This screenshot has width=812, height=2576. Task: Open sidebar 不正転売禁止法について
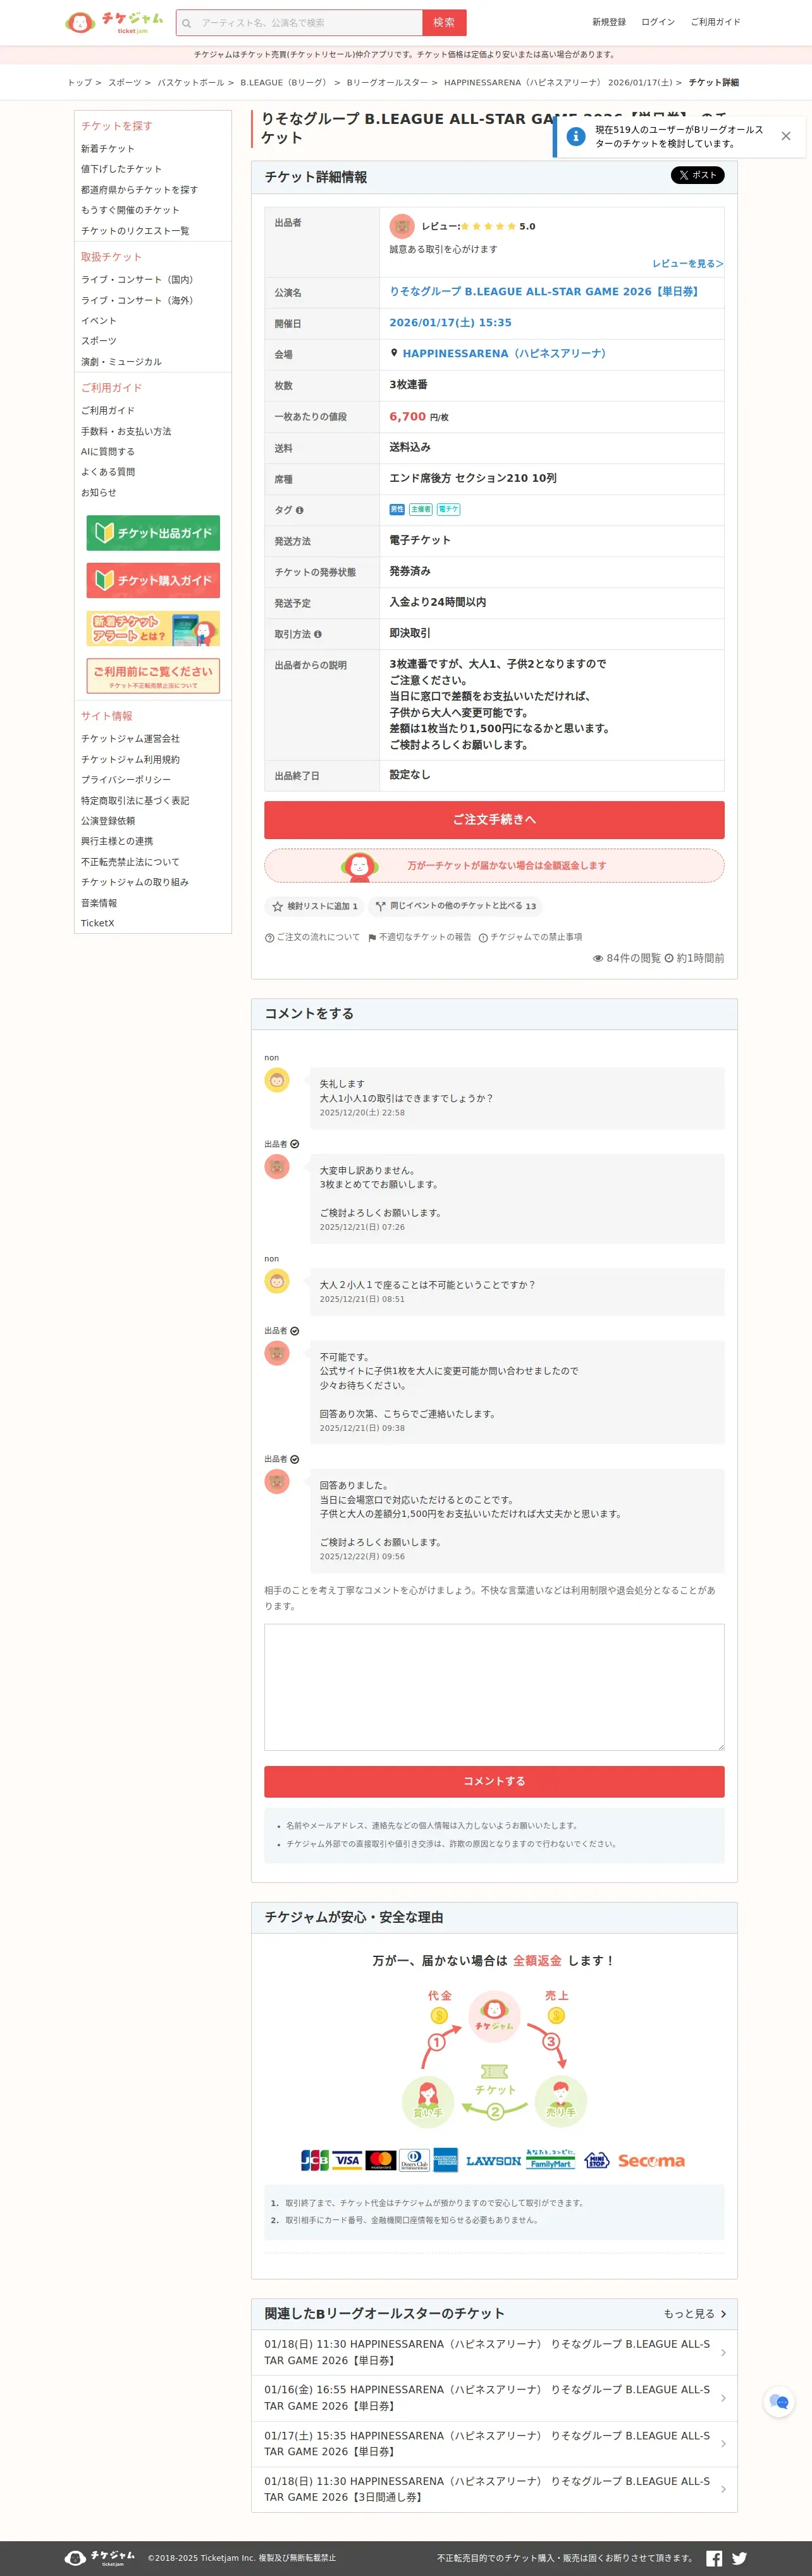[x=130, y=862]
